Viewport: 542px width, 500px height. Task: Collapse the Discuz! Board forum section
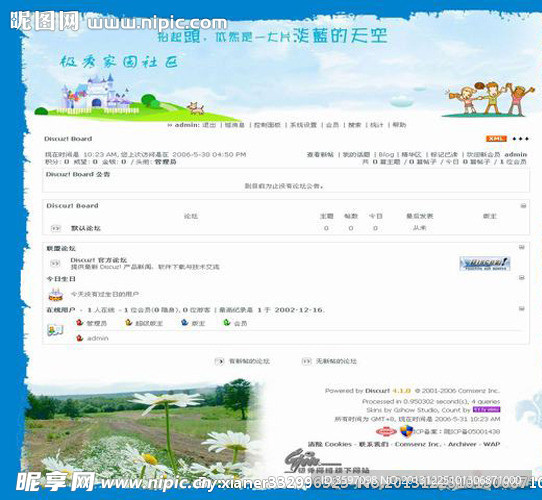[523, 206]
